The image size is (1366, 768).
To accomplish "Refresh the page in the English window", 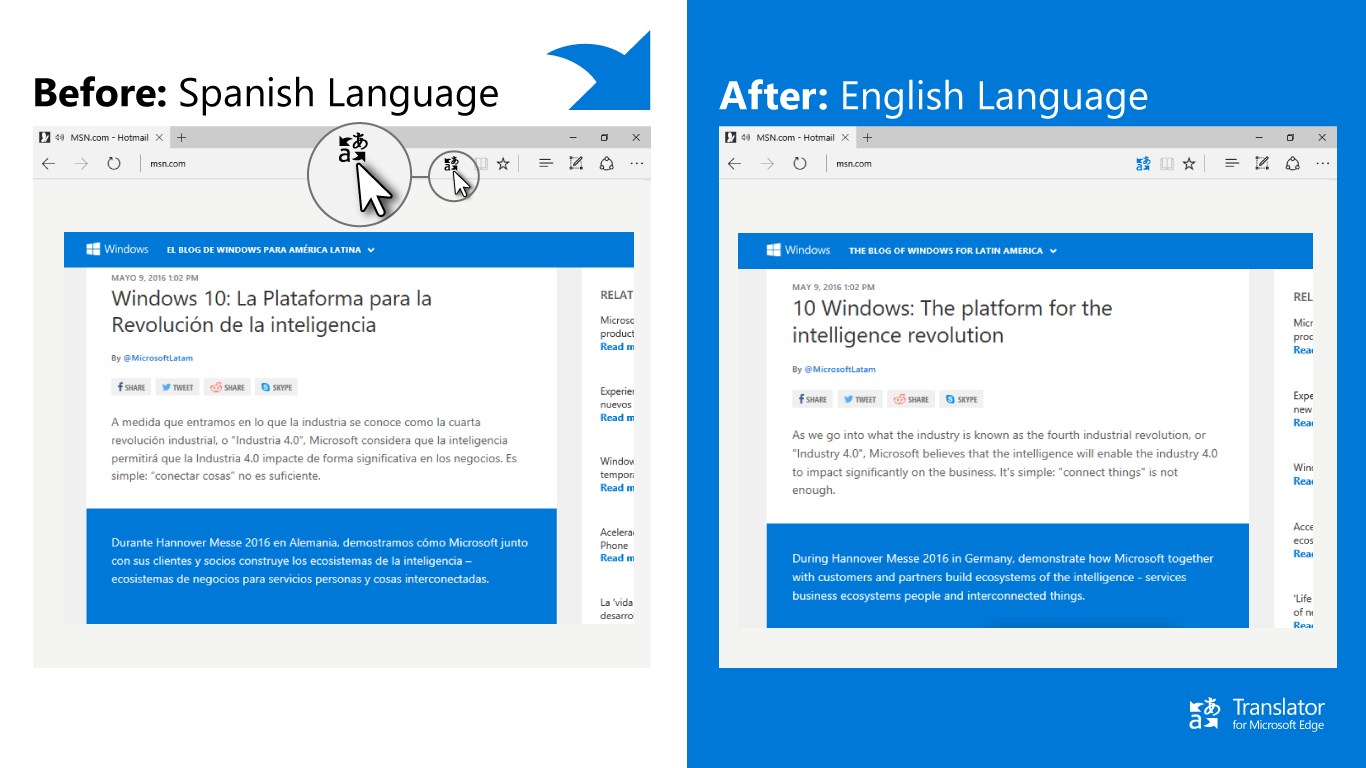I will click(x=800, y=164).
